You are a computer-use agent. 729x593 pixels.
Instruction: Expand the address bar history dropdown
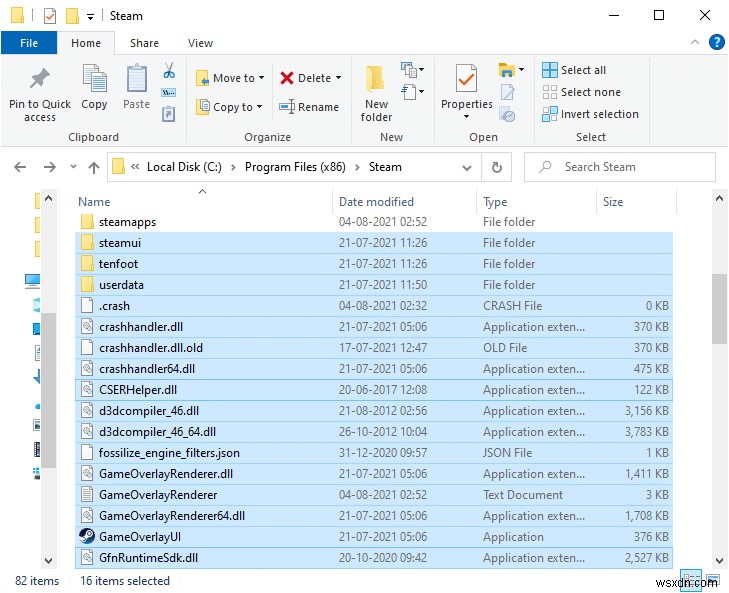tap(467, 167)
